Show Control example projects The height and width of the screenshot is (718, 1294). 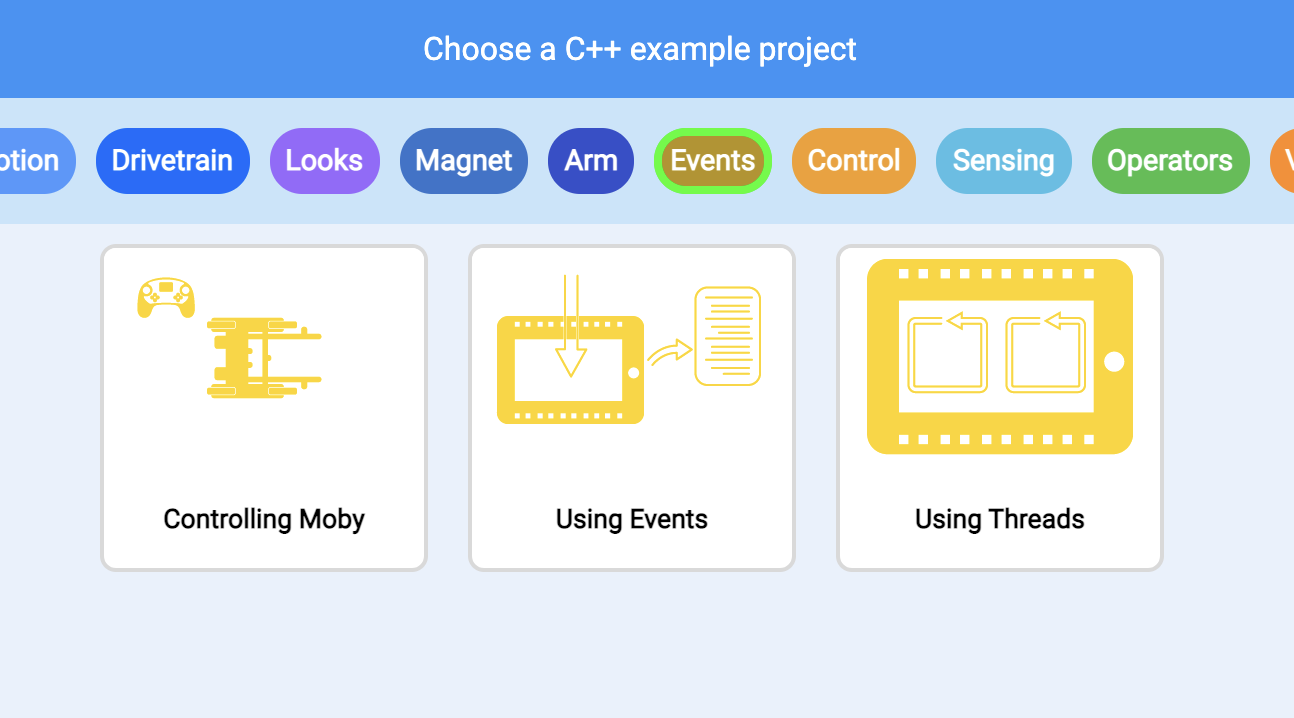click(854, 161)
